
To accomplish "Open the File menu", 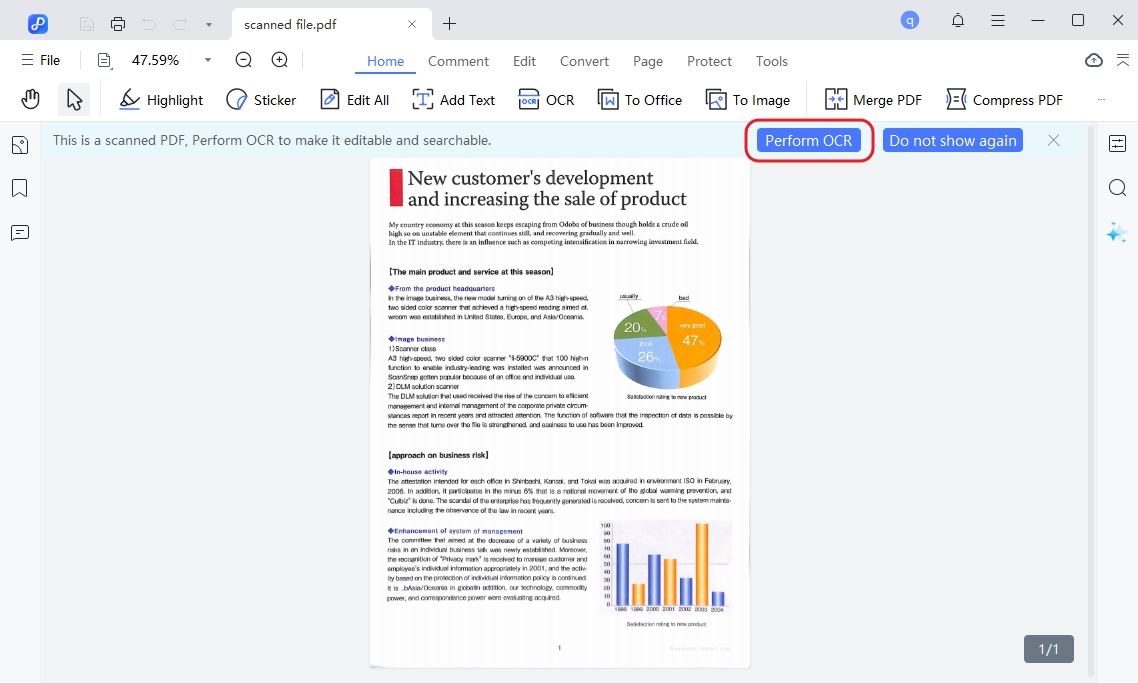I will (40, 59).
